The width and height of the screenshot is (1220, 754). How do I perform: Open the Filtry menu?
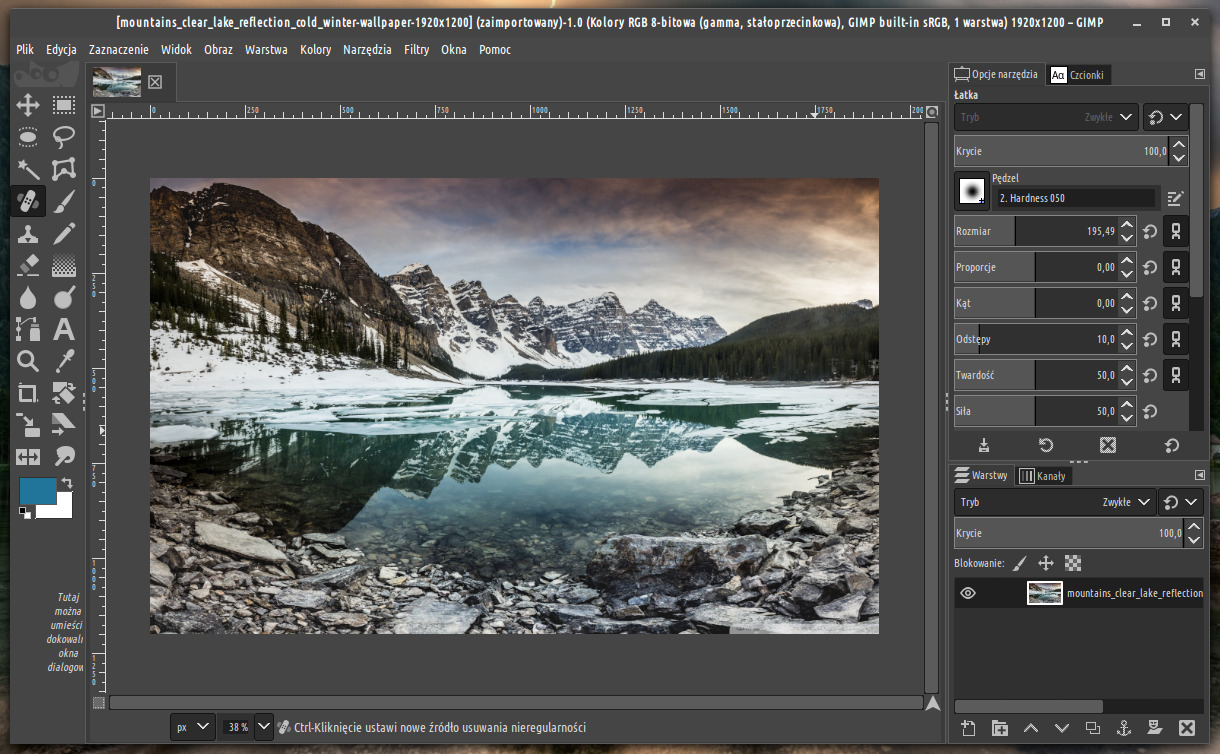click(x=417, y=49)
